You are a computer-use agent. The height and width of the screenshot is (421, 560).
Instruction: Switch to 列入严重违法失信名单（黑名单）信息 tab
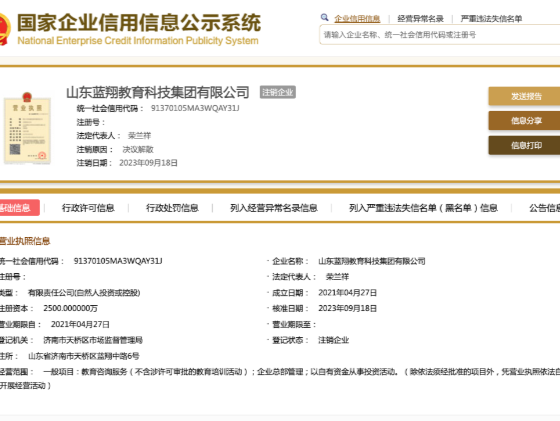click(x=423, y=208)
